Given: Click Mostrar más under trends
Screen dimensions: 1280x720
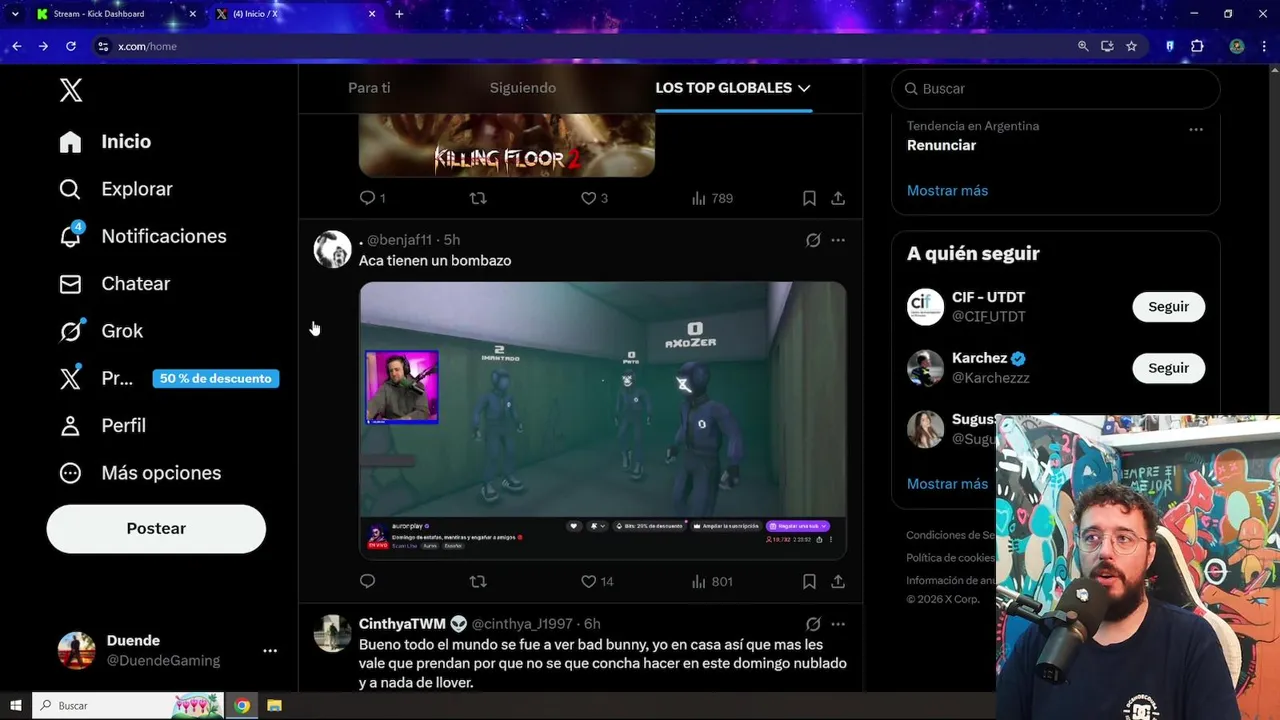Looking at the screenshot, I should point(947,191).
